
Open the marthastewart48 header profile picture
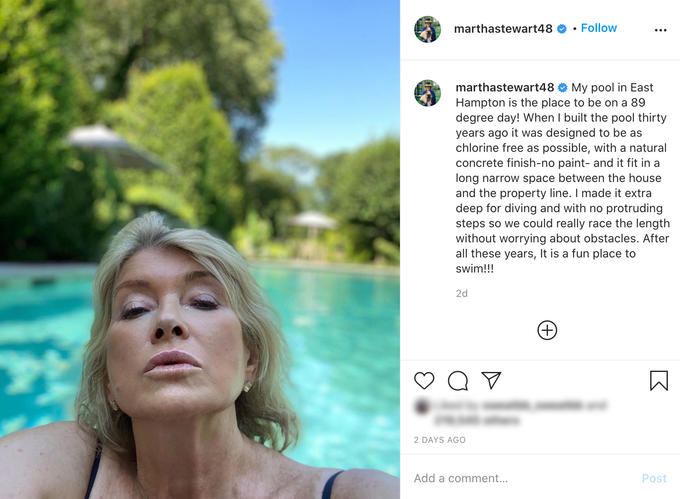coord(427,29)
